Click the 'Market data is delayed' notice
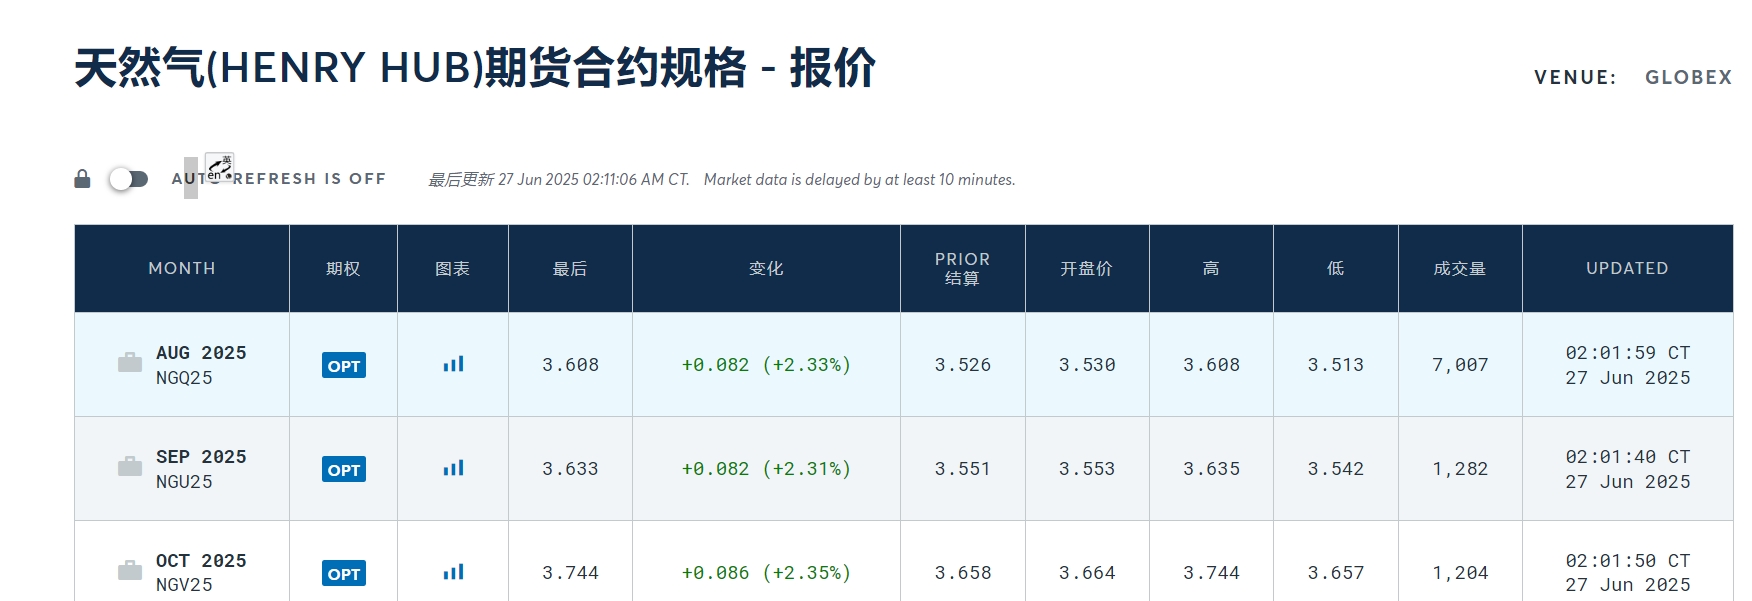Image resolution: width=1752 pixels, height=601 pixels. point(859,180)
